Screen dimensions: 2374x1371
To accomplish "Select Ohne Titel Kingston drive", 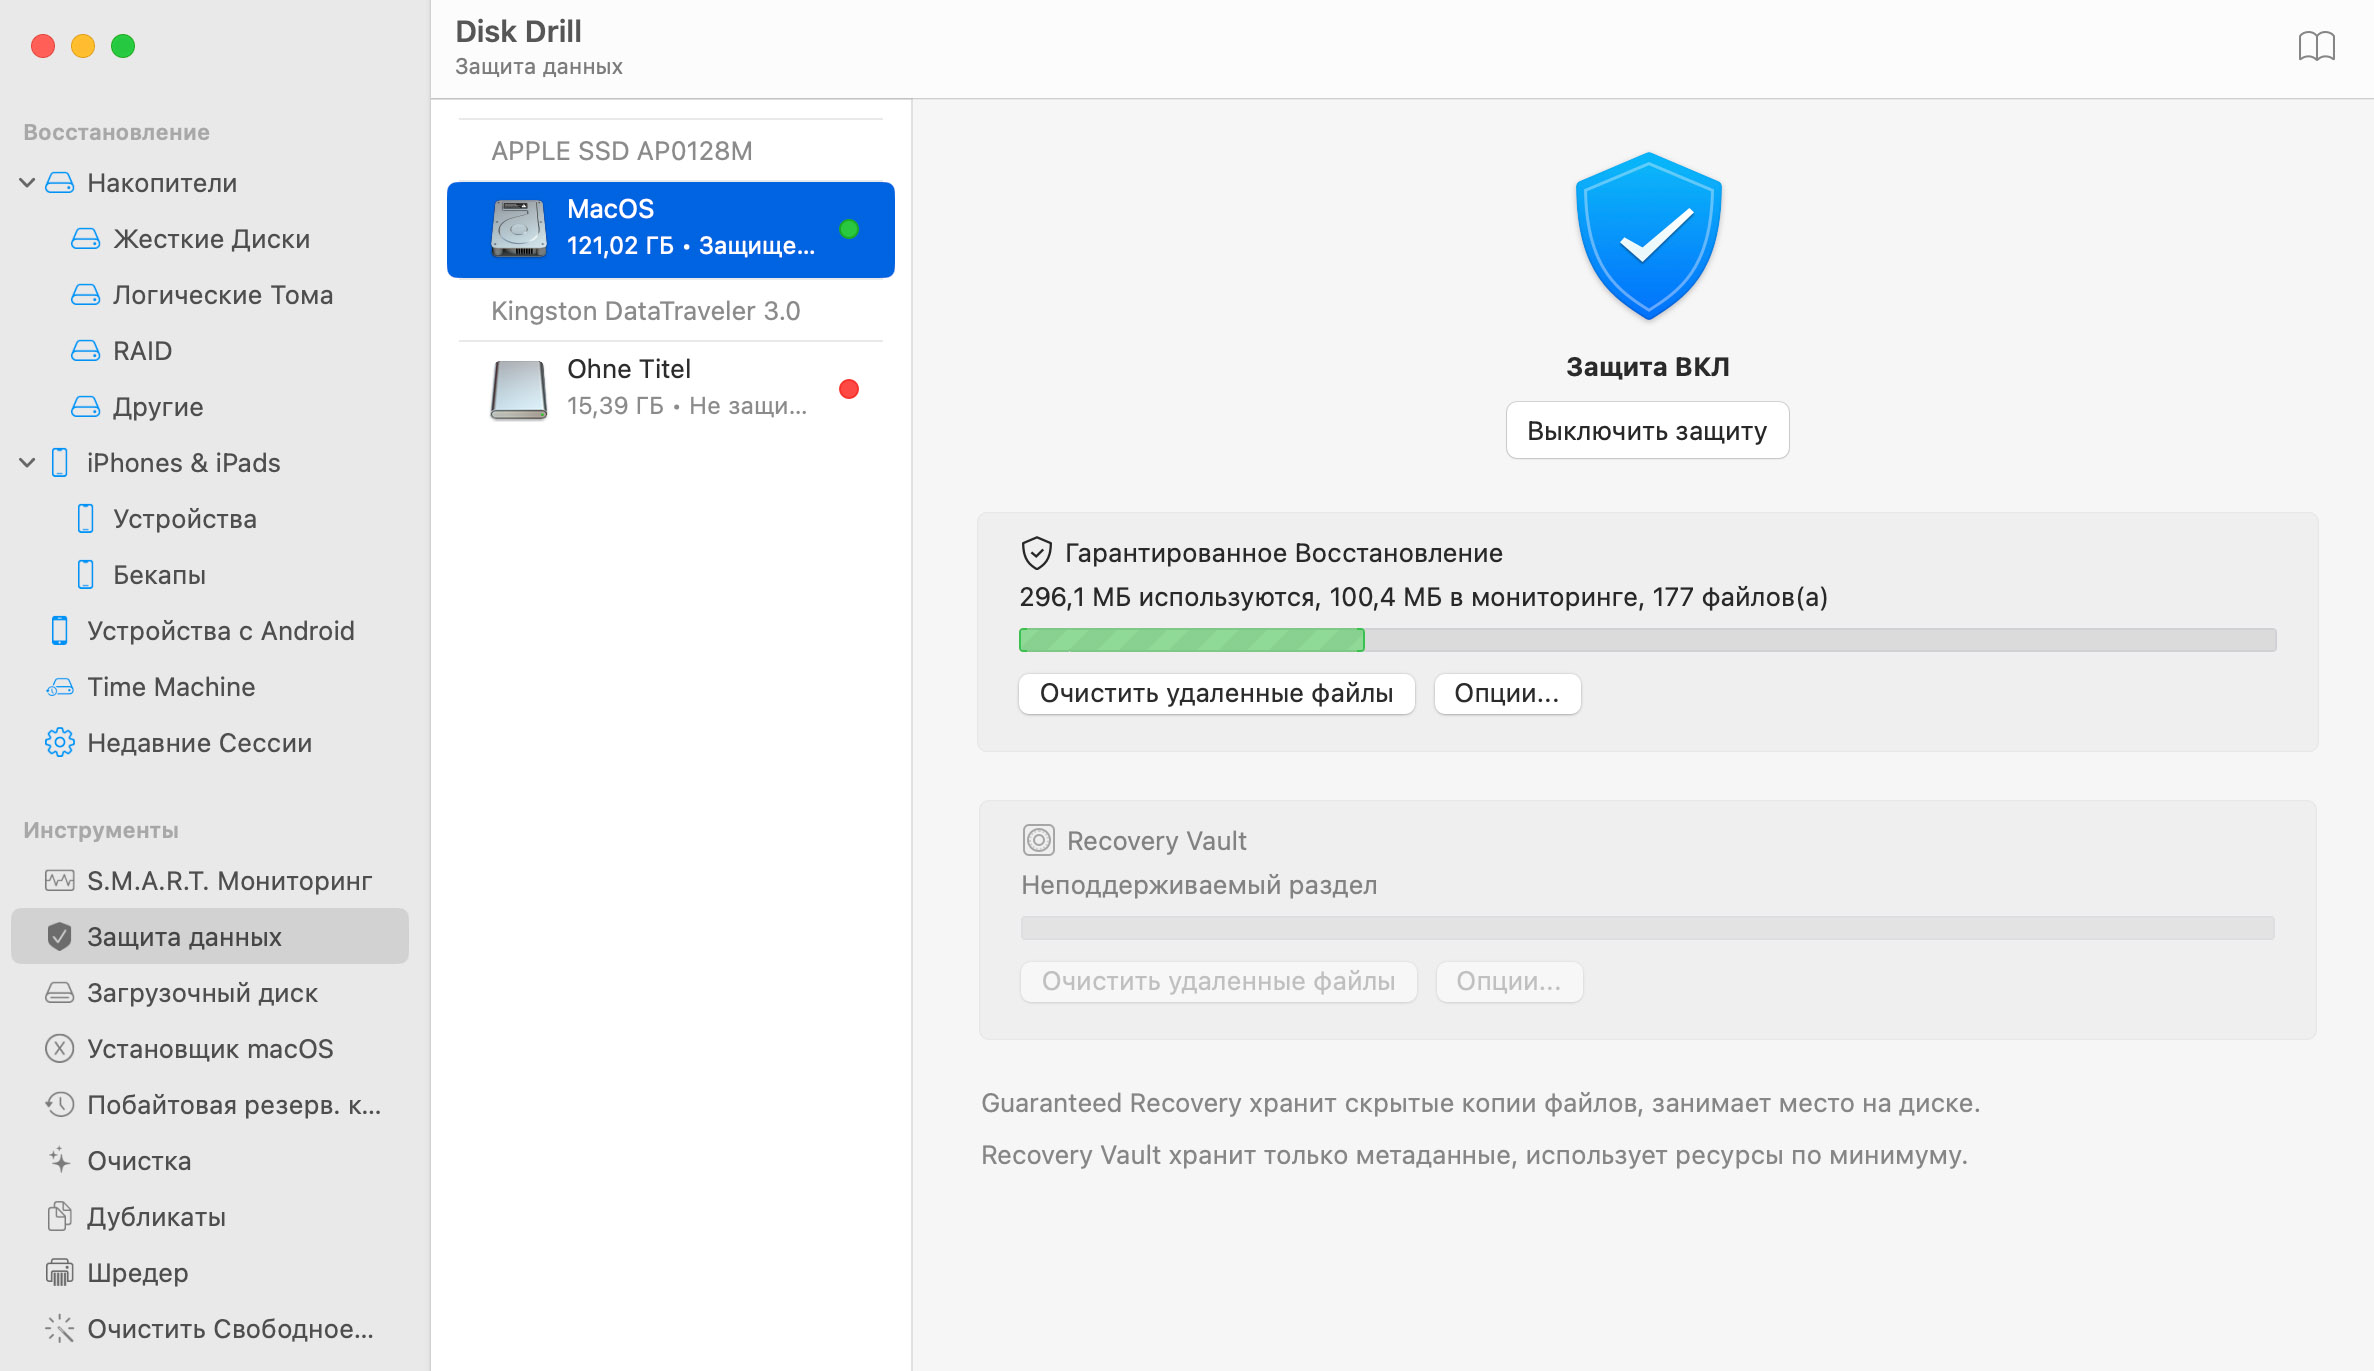I will pyautogui.click(x=669, y=387).
